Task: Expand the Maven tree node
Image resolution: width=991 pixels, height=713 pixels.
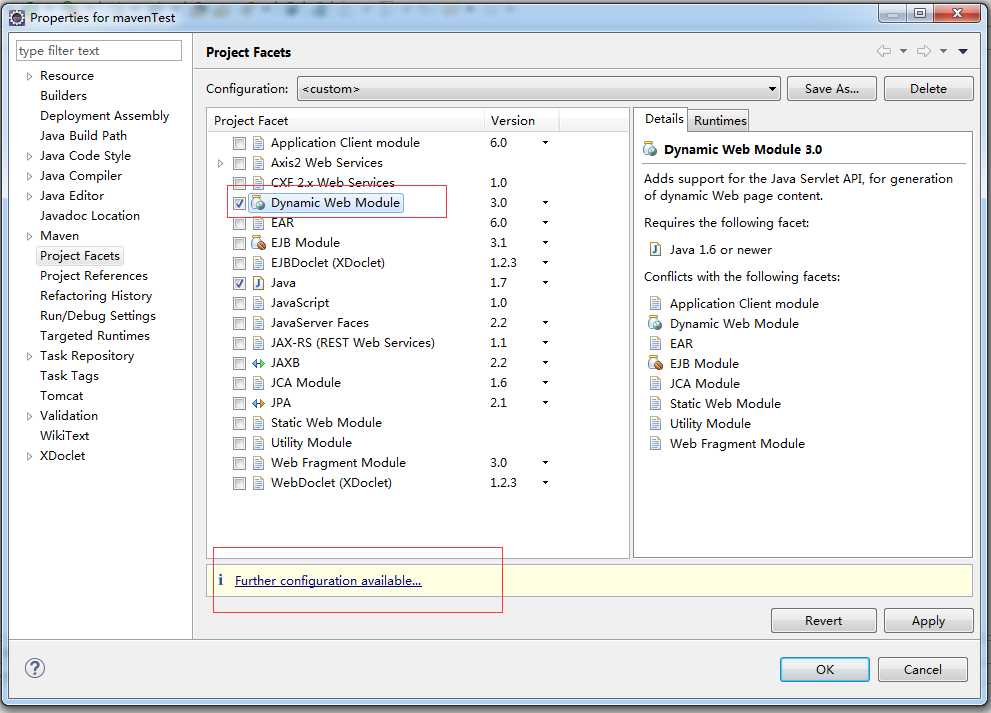Action: (x=29, y=236)
